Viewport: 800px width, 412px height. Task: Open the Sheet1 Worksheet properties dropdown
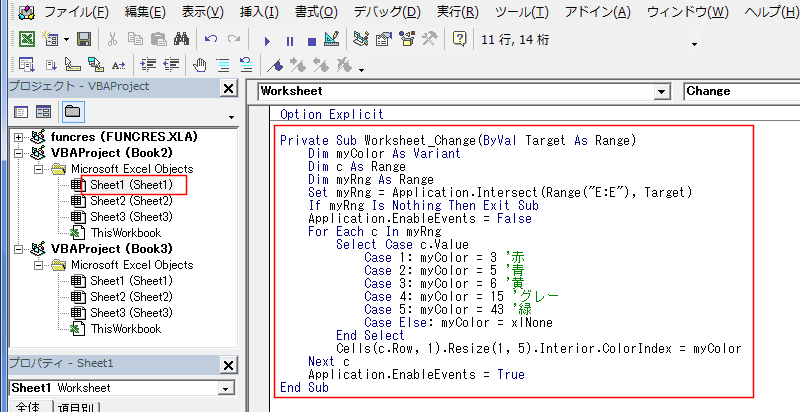click(226, 389)
